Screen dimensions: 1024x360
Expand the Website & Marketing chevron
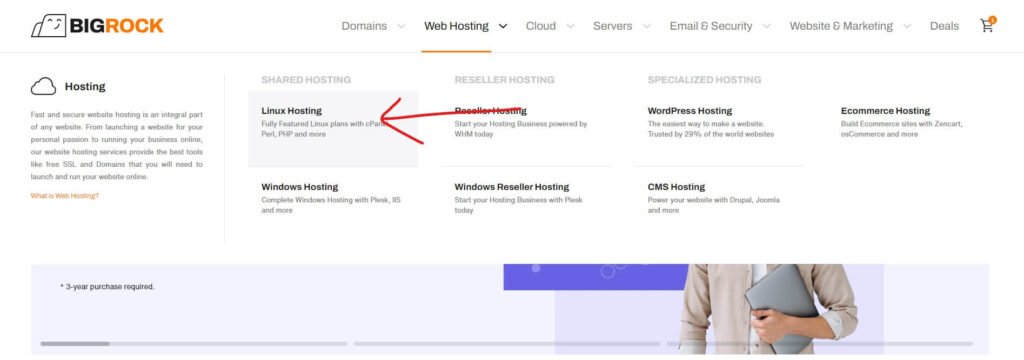click(x=907, y=26)
